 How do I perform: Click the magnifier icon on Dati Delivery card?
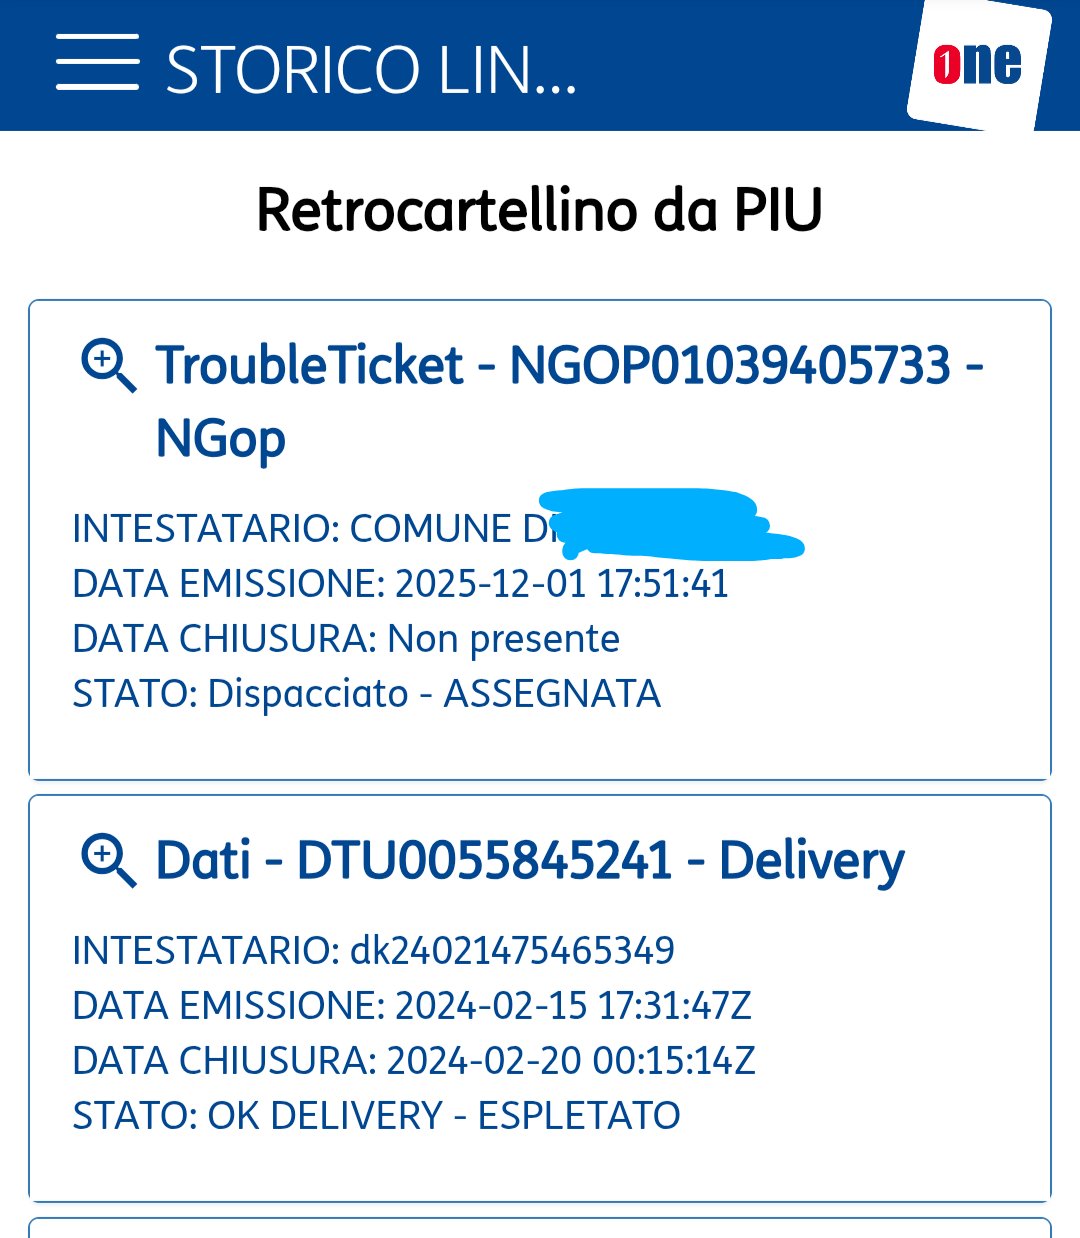[x=108, y=862]
